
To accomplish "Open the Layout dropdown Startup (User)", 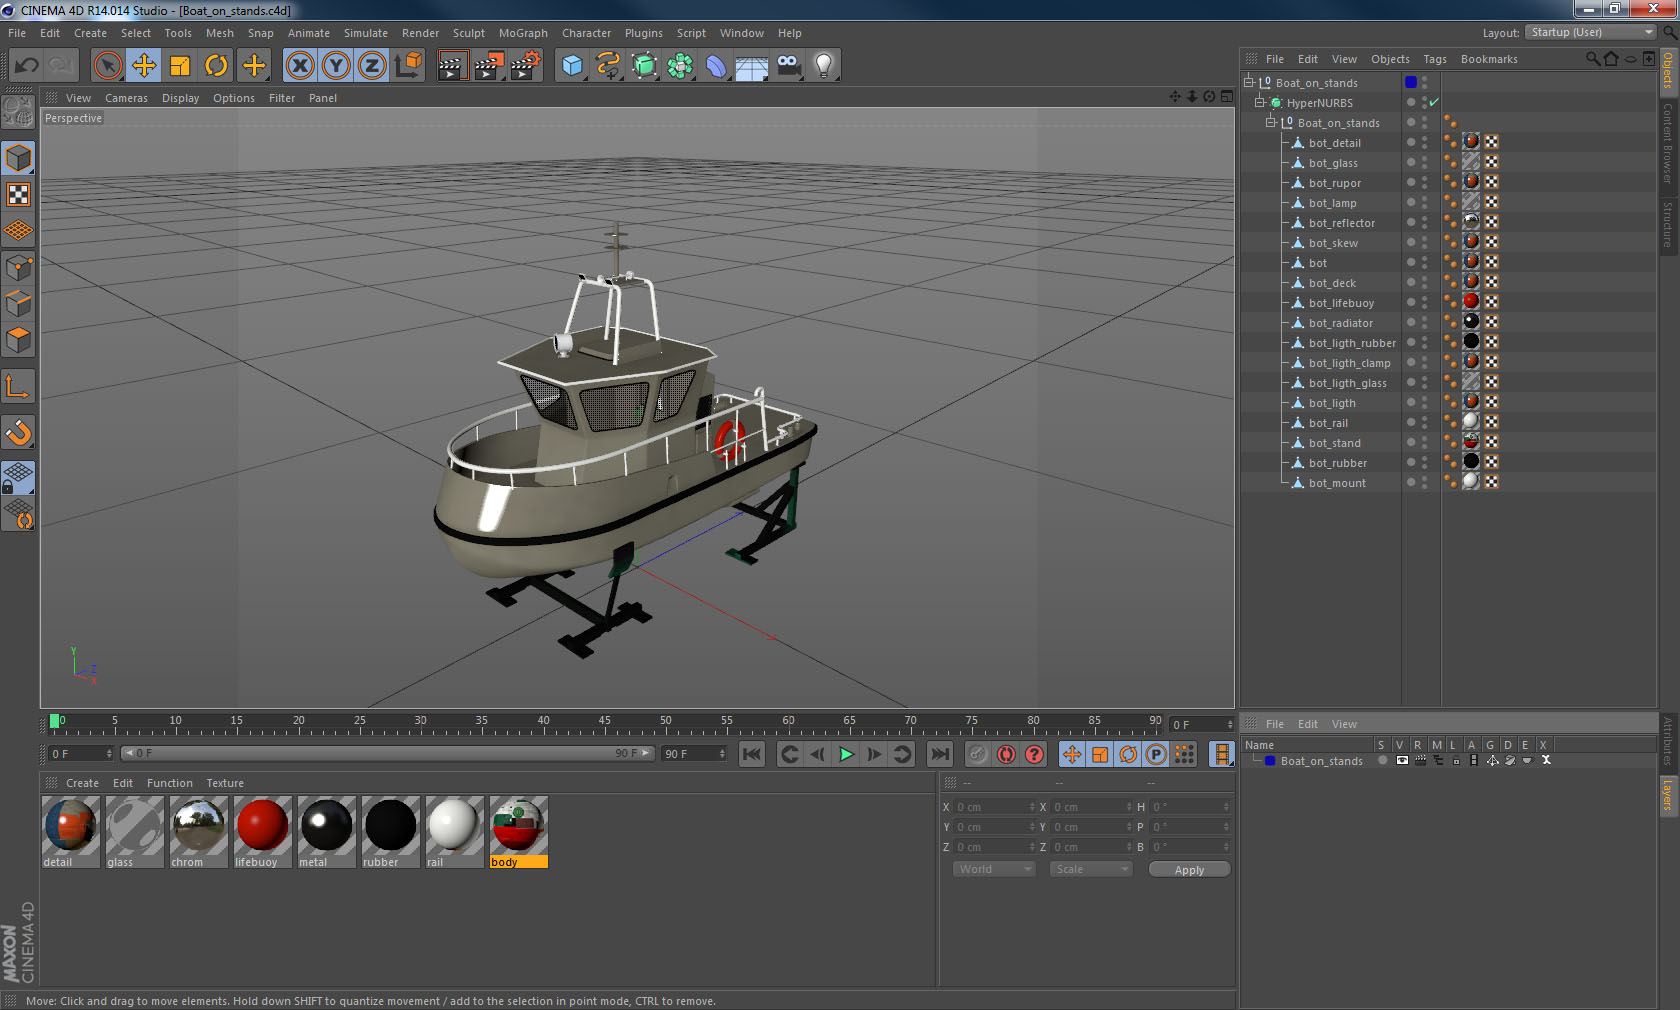I will 1591,32.
